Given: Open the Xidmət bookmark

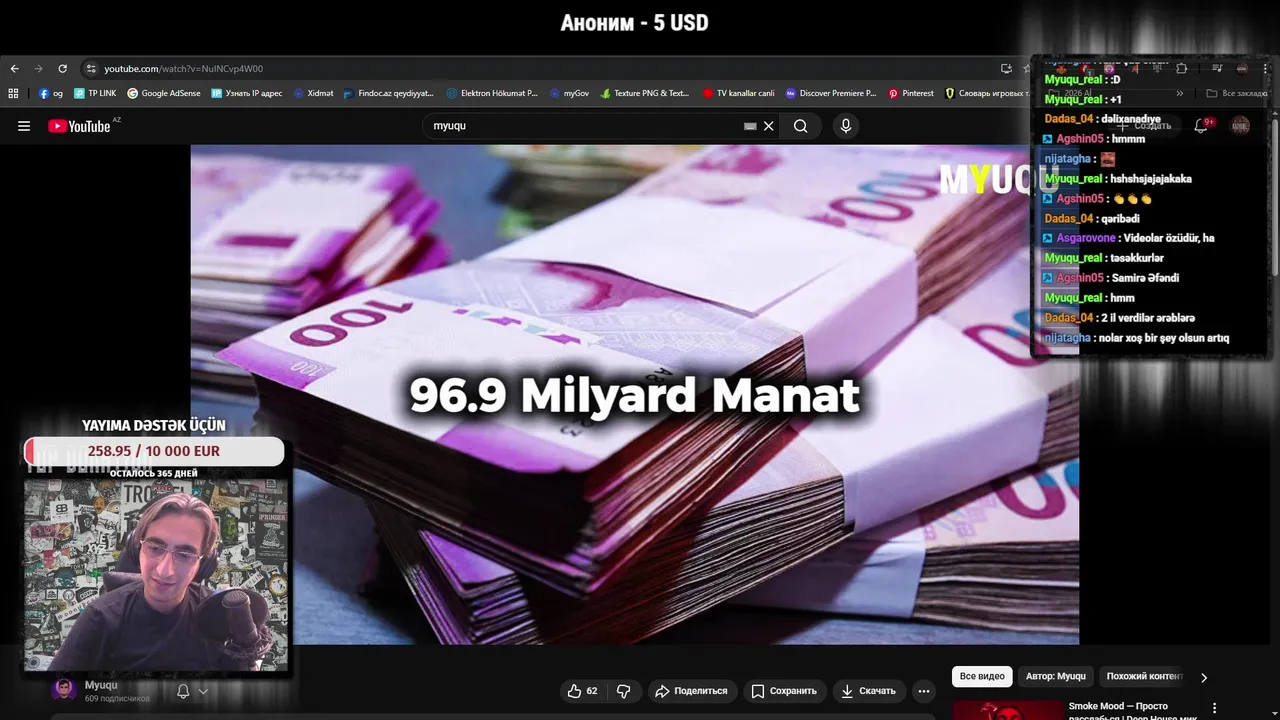Looking at the screenshot, I should click(313, 93).
